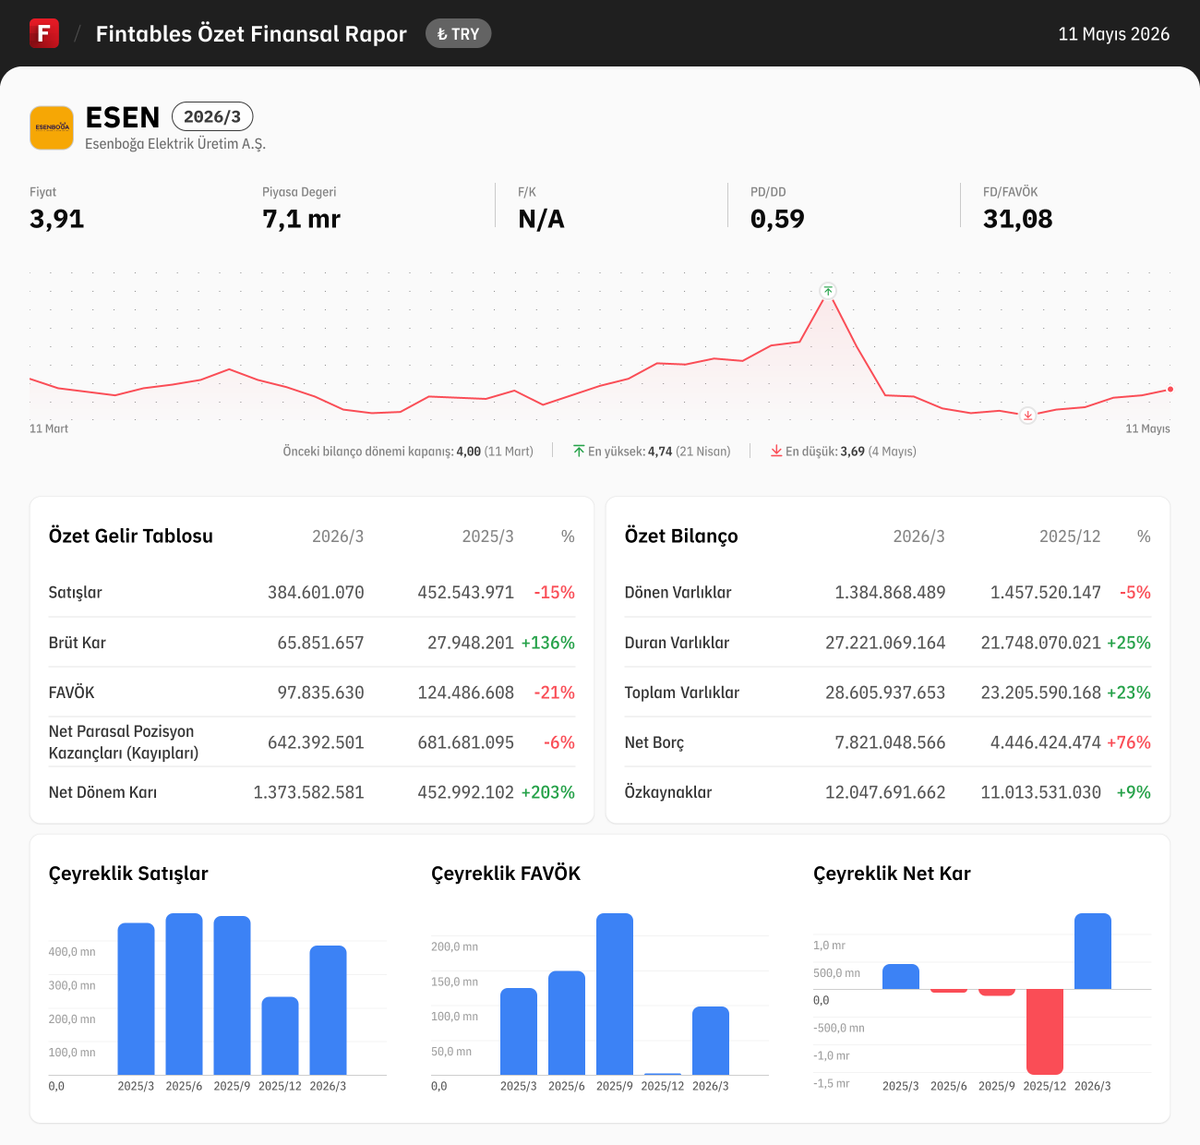Click the Net Parasal Pozisyon Kazançları row label
The image size is (1200, 1145).
coord(124,742)
